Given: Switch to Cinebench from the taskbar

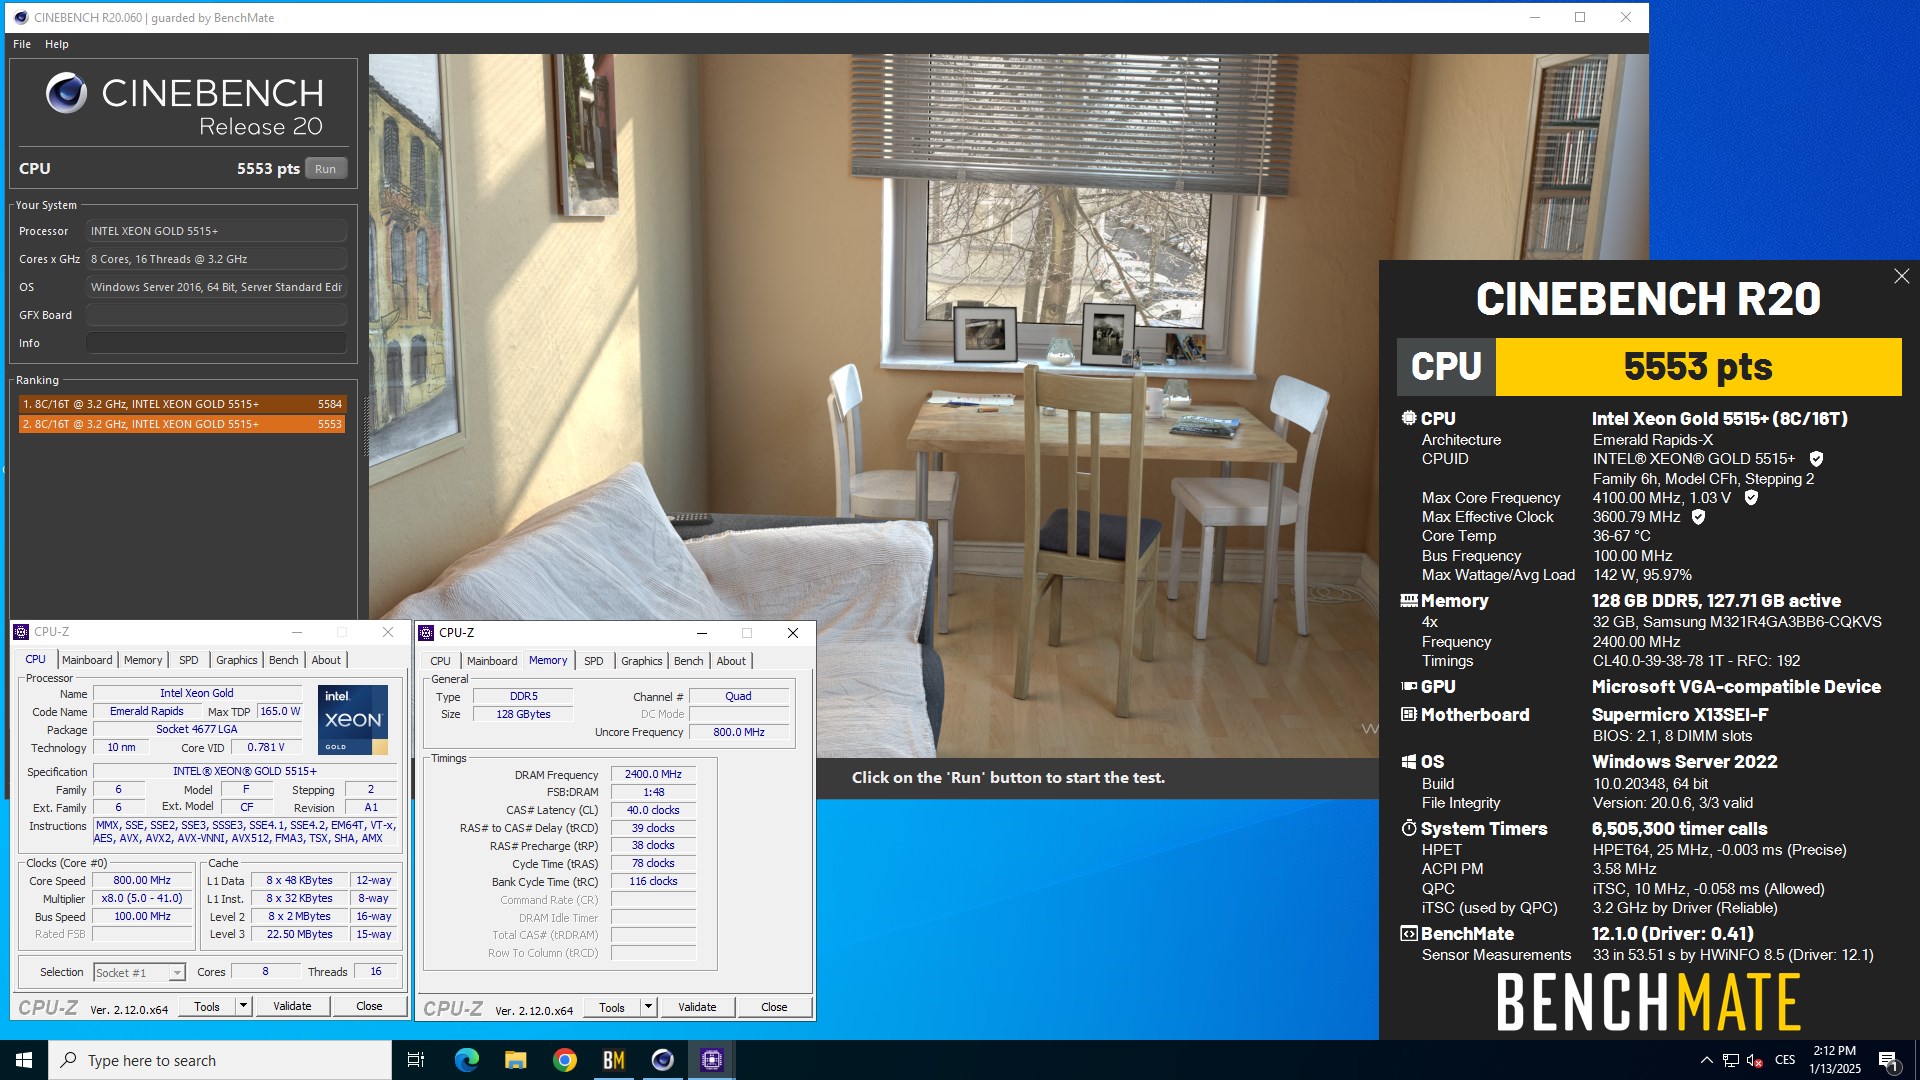Looking at the screenshot, I should [x=663, y=1060].
